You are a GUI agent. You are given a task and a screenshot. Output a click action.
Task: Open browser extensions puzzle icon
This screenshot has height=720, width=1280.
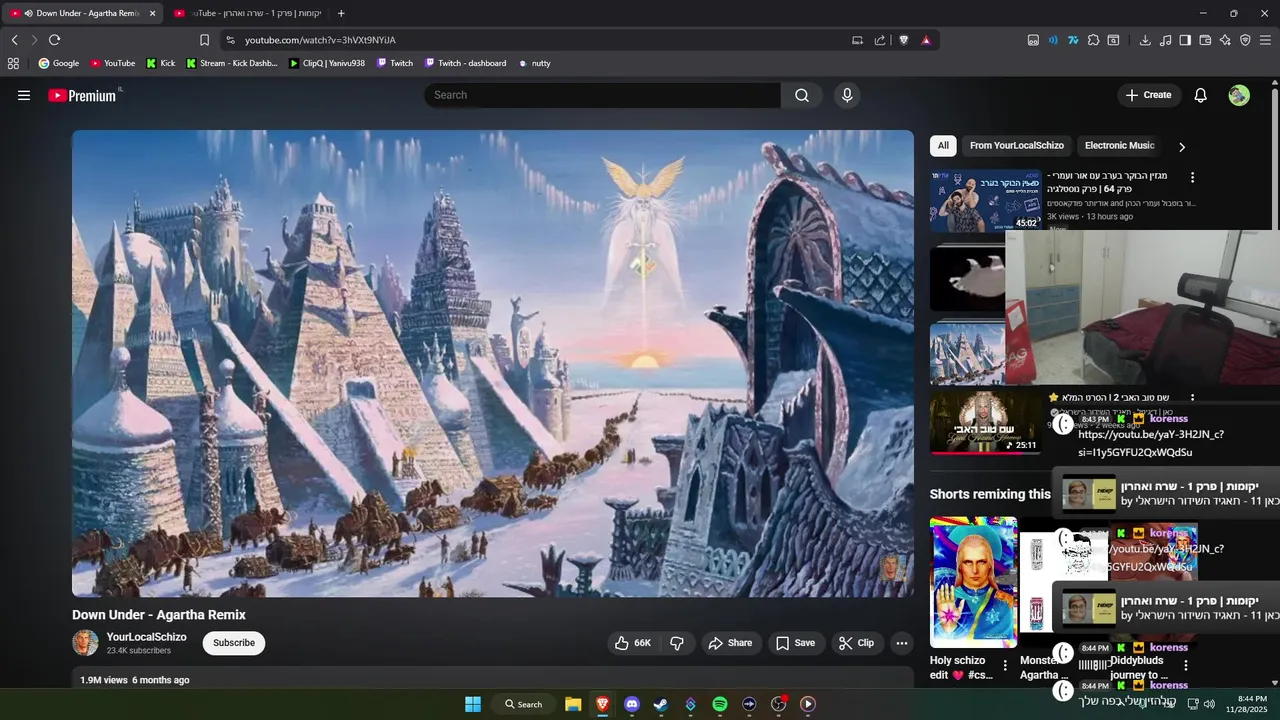click(1093, 40)
